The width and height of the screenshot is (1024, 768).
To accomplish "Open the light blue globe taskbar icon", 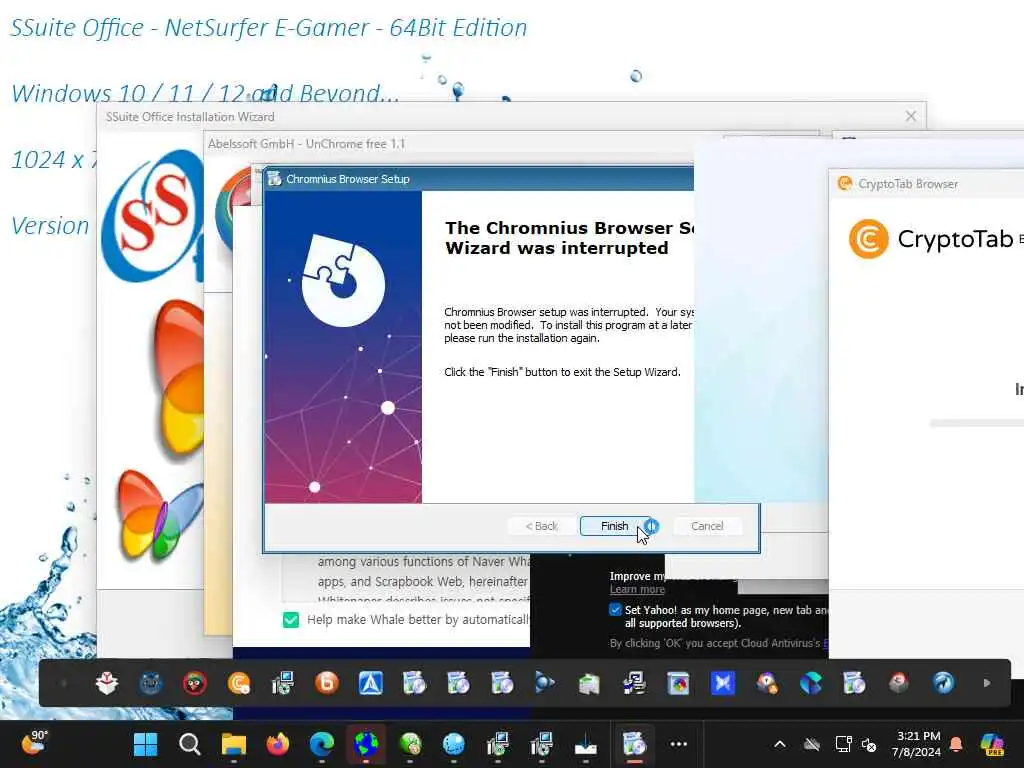I will pyautogui.click(x=454, y=744).
